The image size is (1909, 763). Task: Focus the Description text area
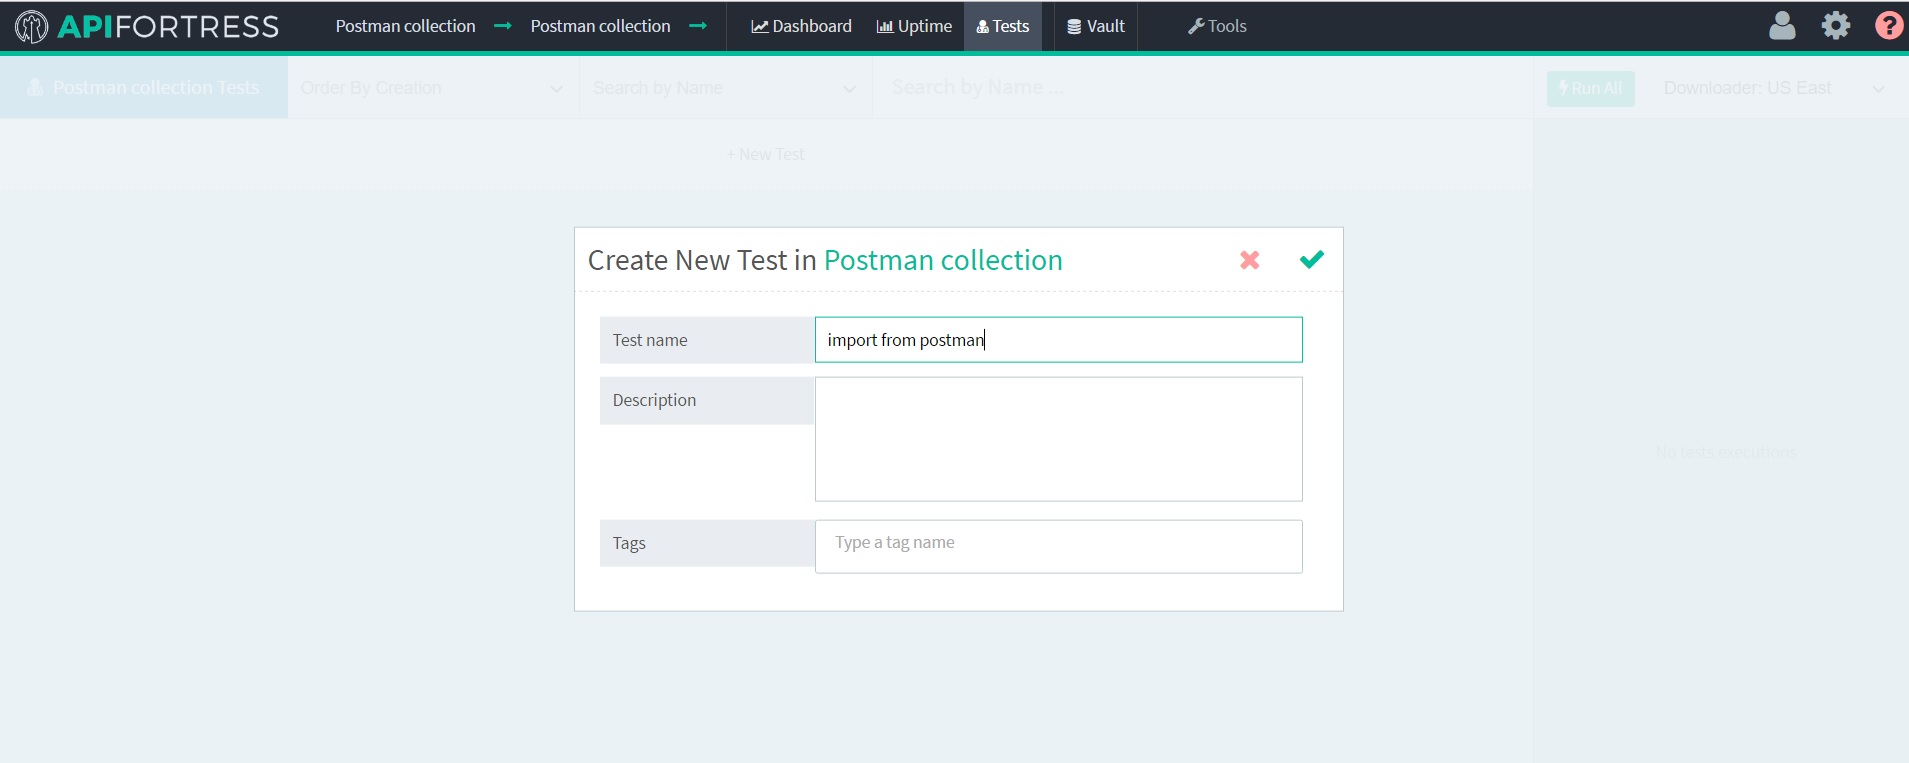[1058, 439]
